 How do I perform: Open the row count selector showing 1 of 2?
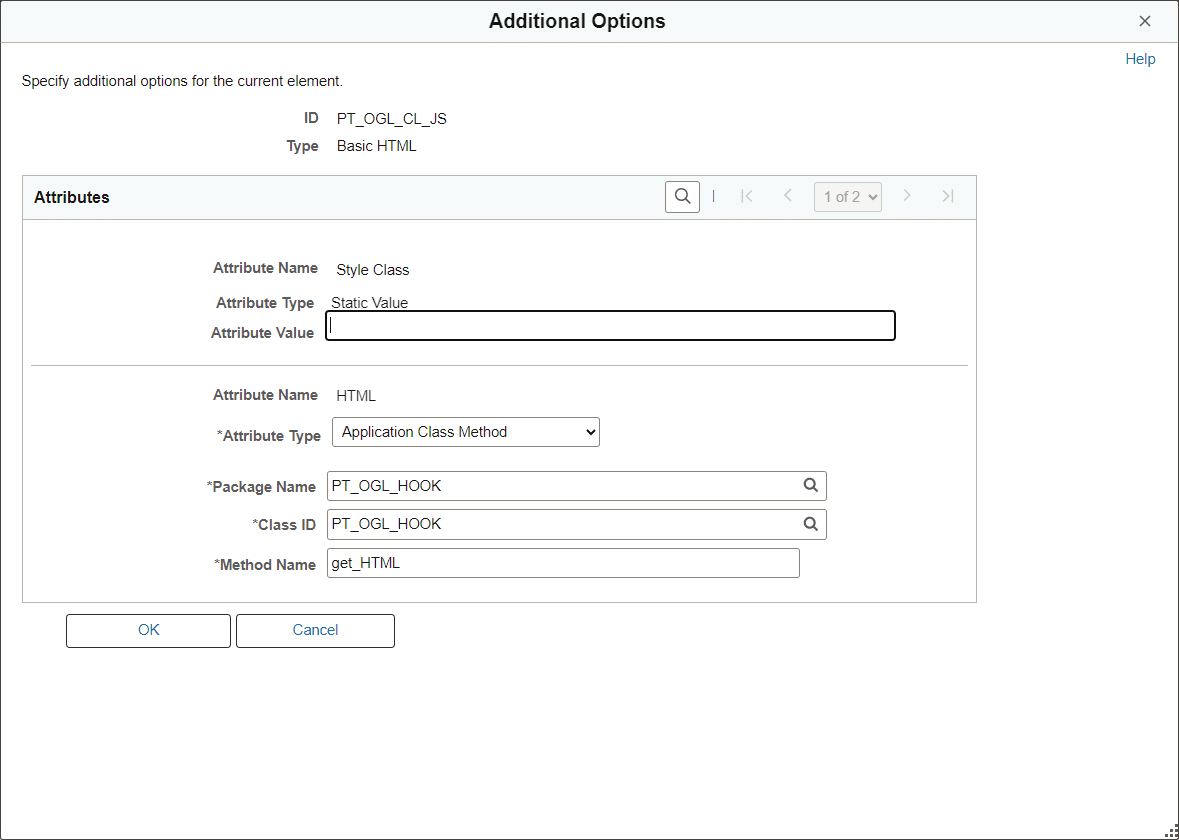847,196
